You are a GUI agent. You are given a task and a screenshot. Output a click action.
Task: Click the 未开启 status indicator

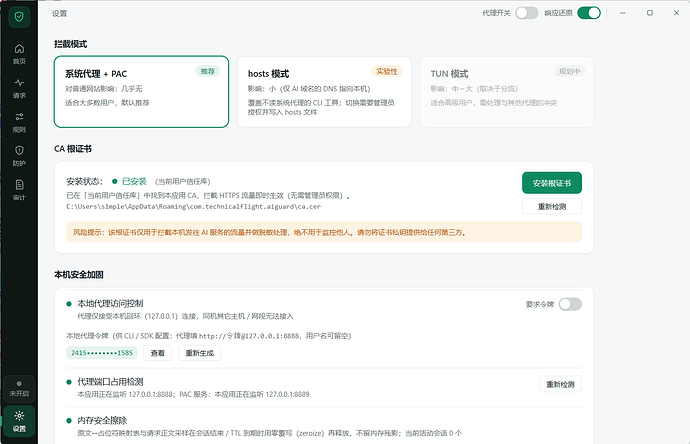click(19, 389)
